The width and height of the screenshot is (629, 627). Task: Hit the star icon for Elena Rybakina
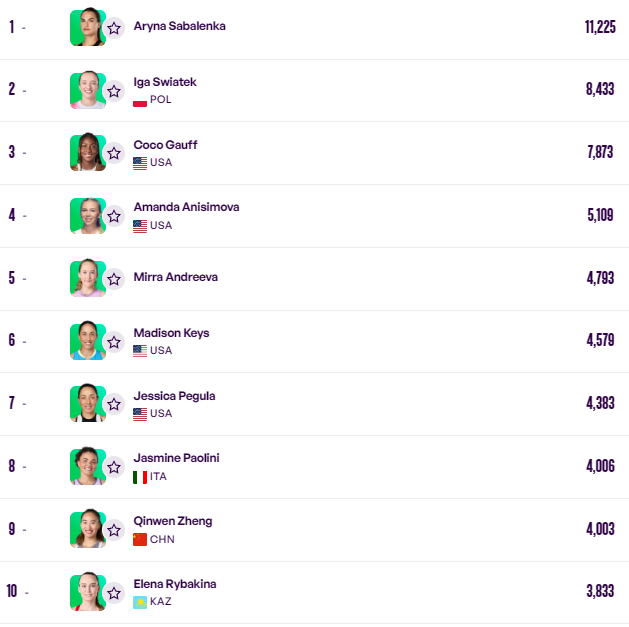pyautogui.click(x=114, y=592)
